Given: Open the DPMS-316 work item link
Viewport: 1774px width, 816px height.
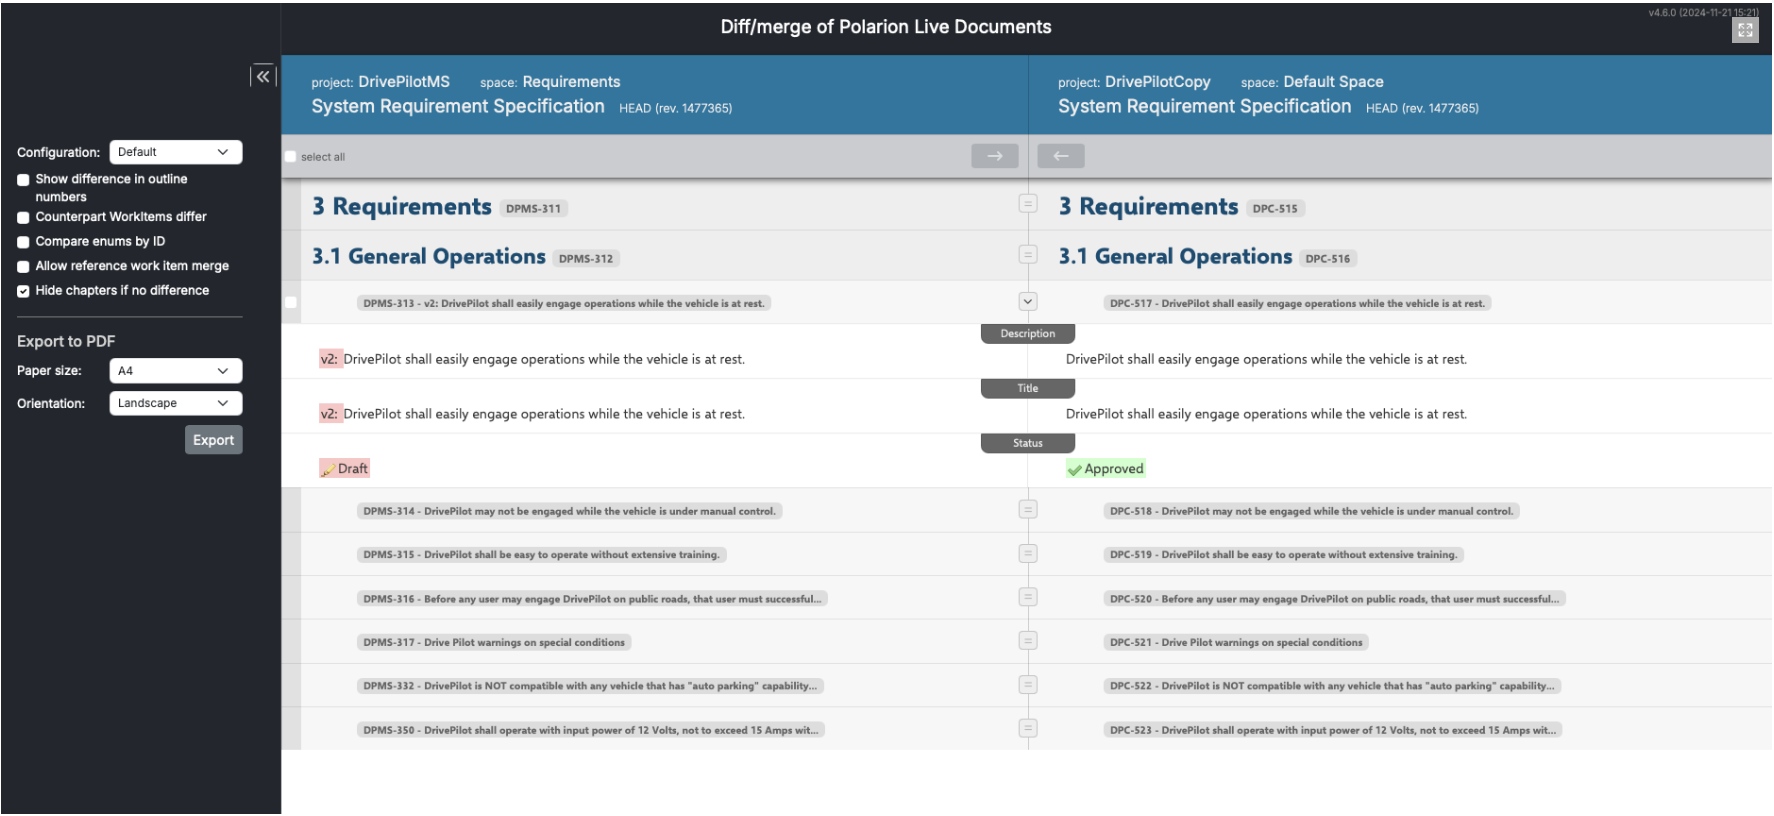Looking at the screenshot, I should click(x=592, y=599).
